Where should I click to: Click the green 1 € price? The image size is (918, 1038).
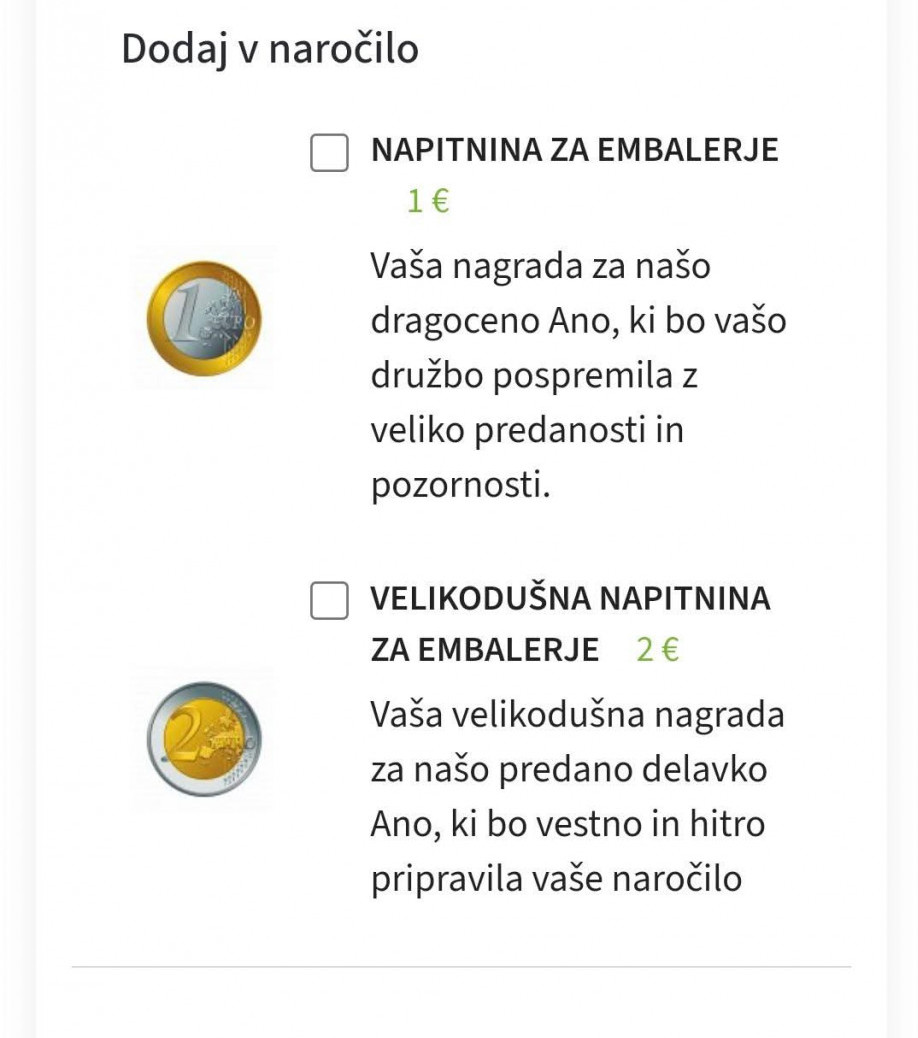pyautogui.click(x=428, y=201)
